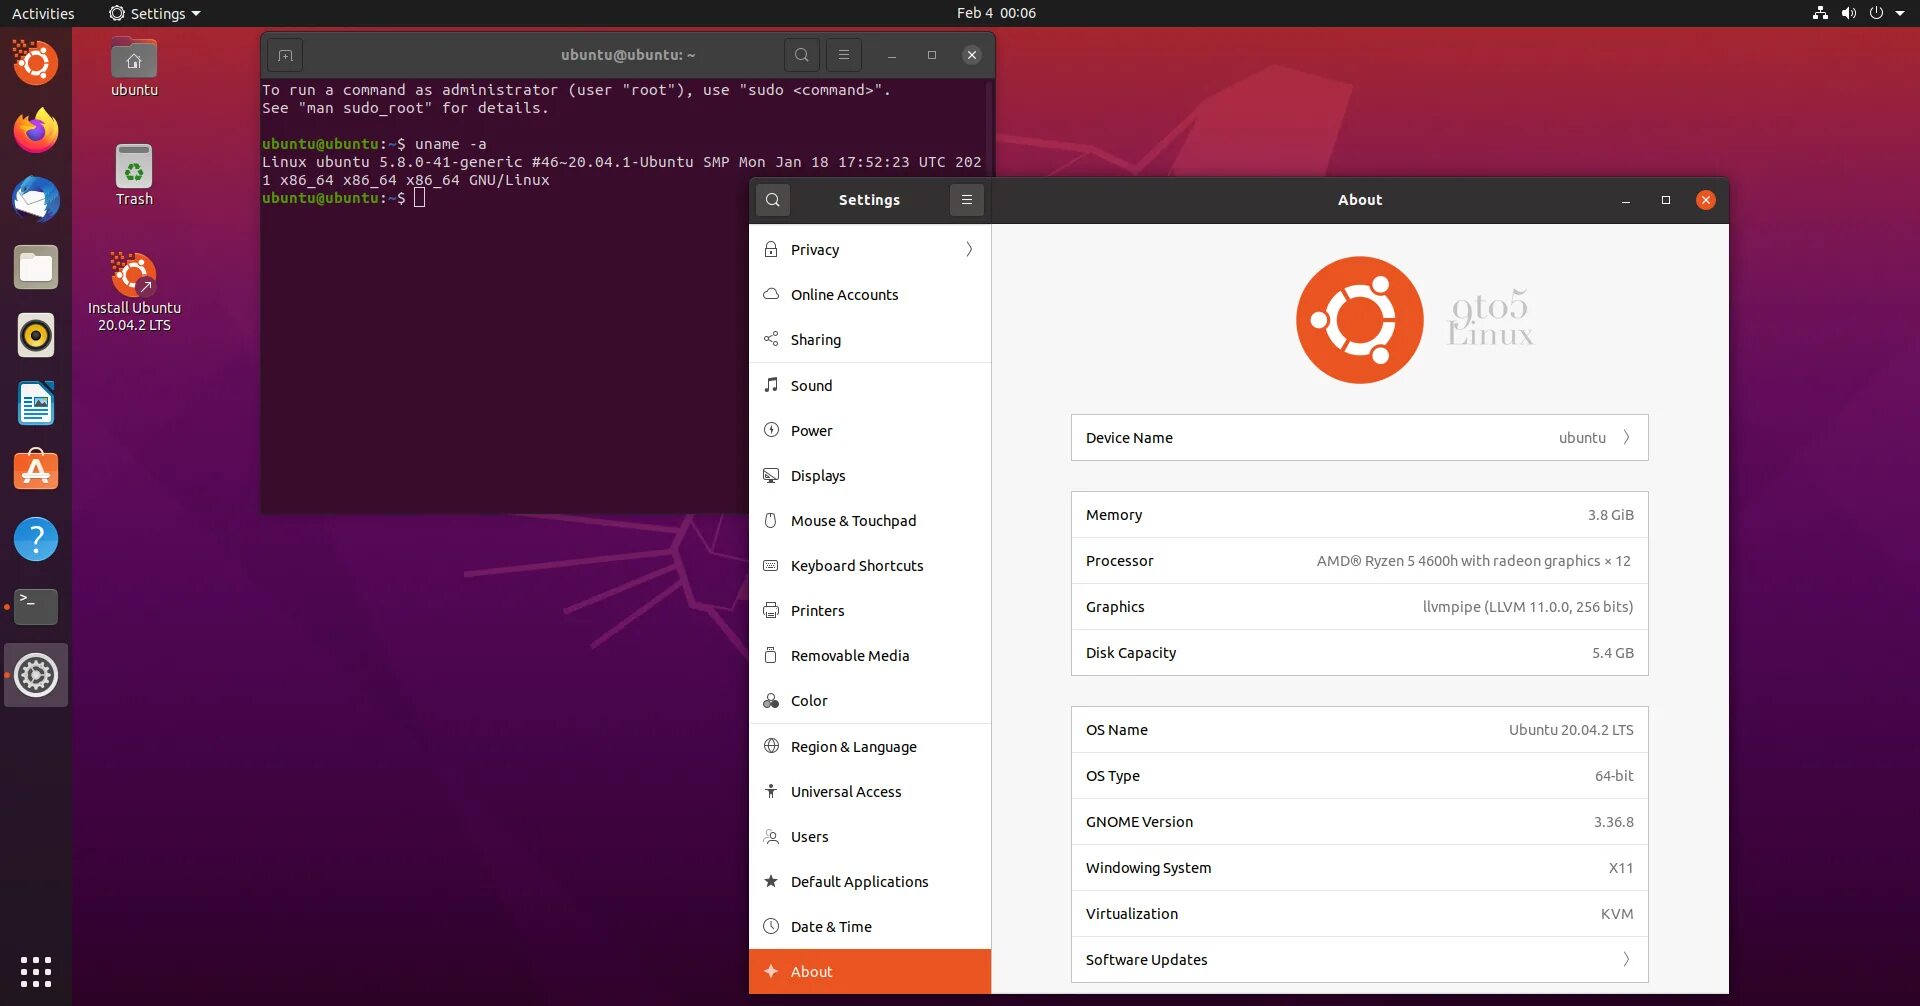The image size is (1920, 1006).
Task: Minimize the Settings About window
Action: [1626, 200]
